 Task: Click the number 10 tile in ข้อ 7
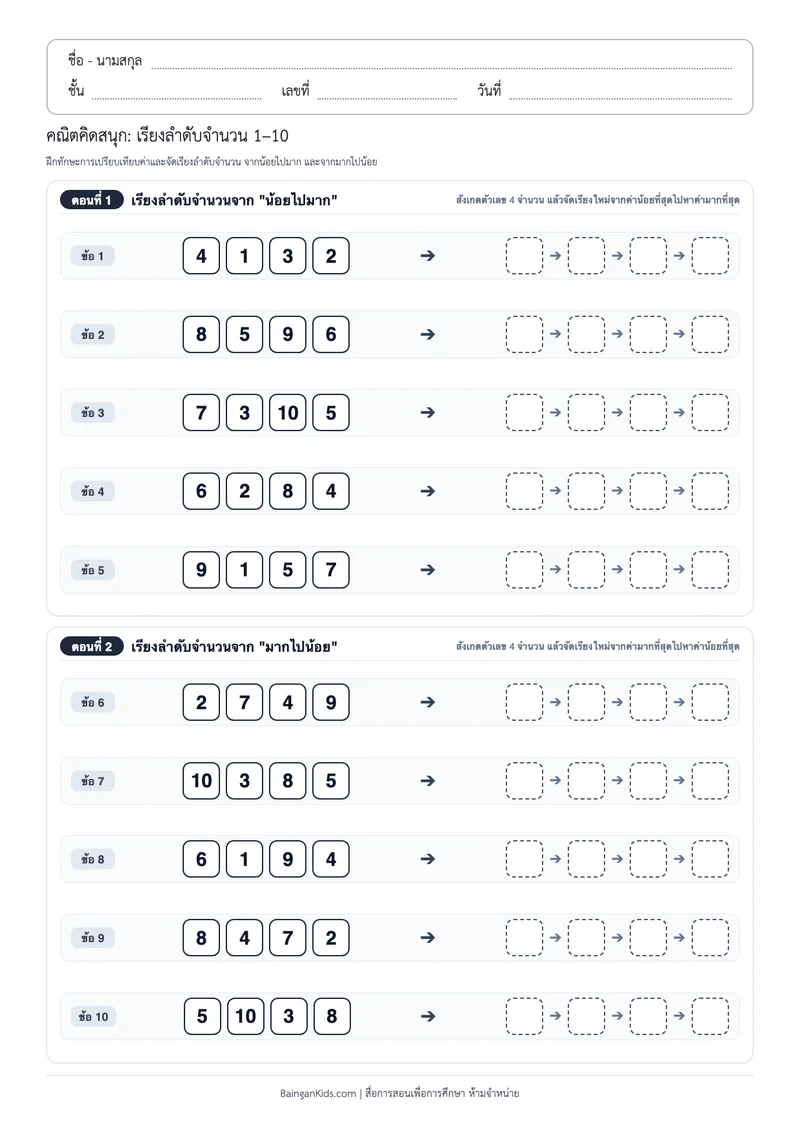pyautogui.click(x=201, y=780)
